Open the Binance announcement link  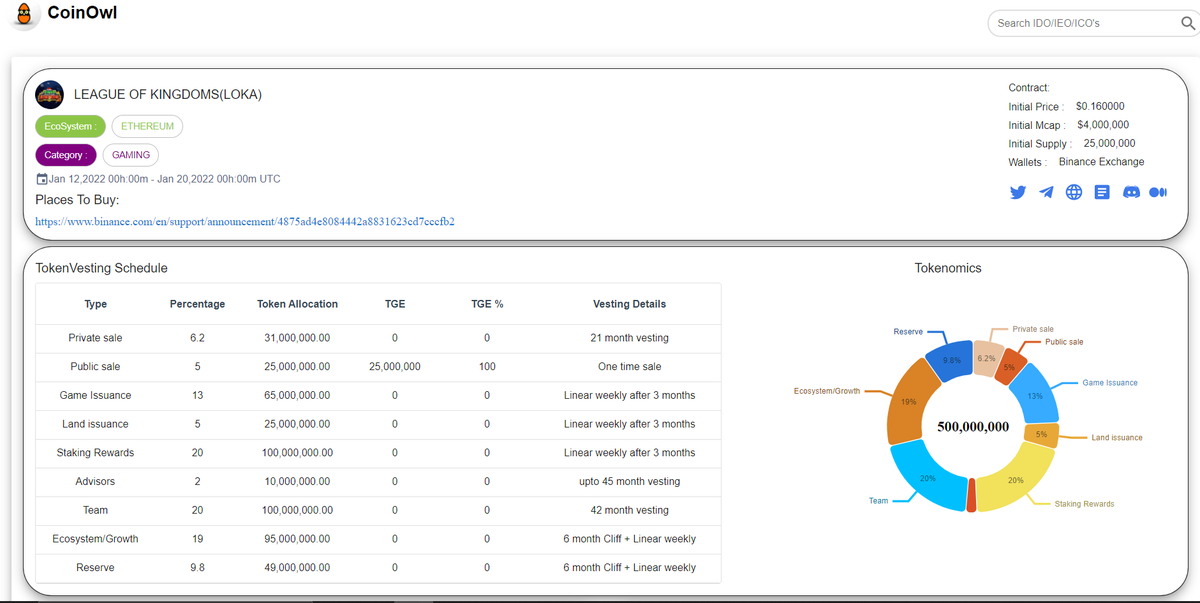[x=245, y=221]
